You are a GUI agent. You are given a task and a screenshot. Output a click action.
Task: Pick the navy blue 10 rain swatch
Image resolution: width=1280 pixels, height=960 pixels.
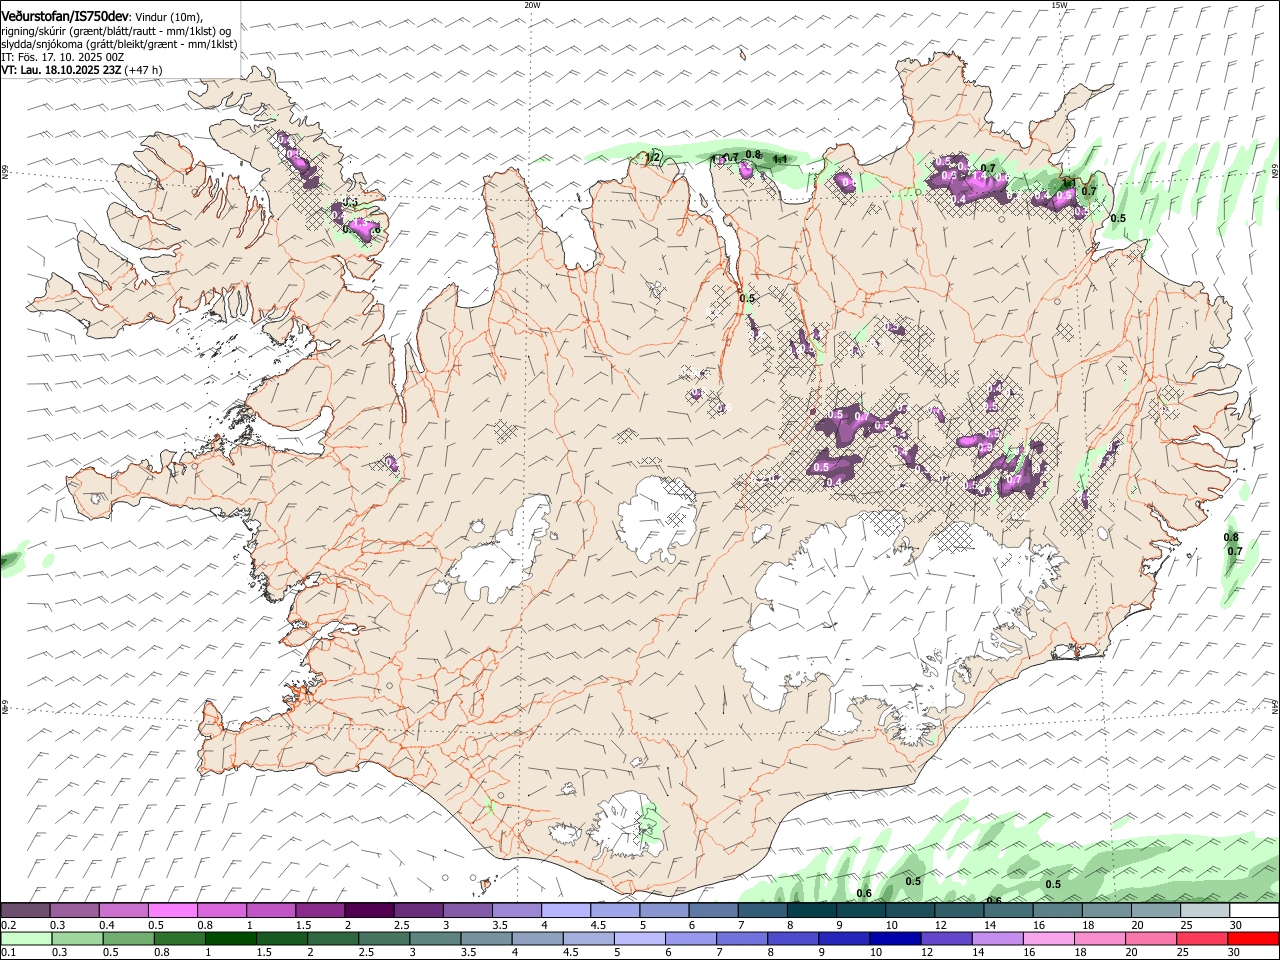click(895, 939)
